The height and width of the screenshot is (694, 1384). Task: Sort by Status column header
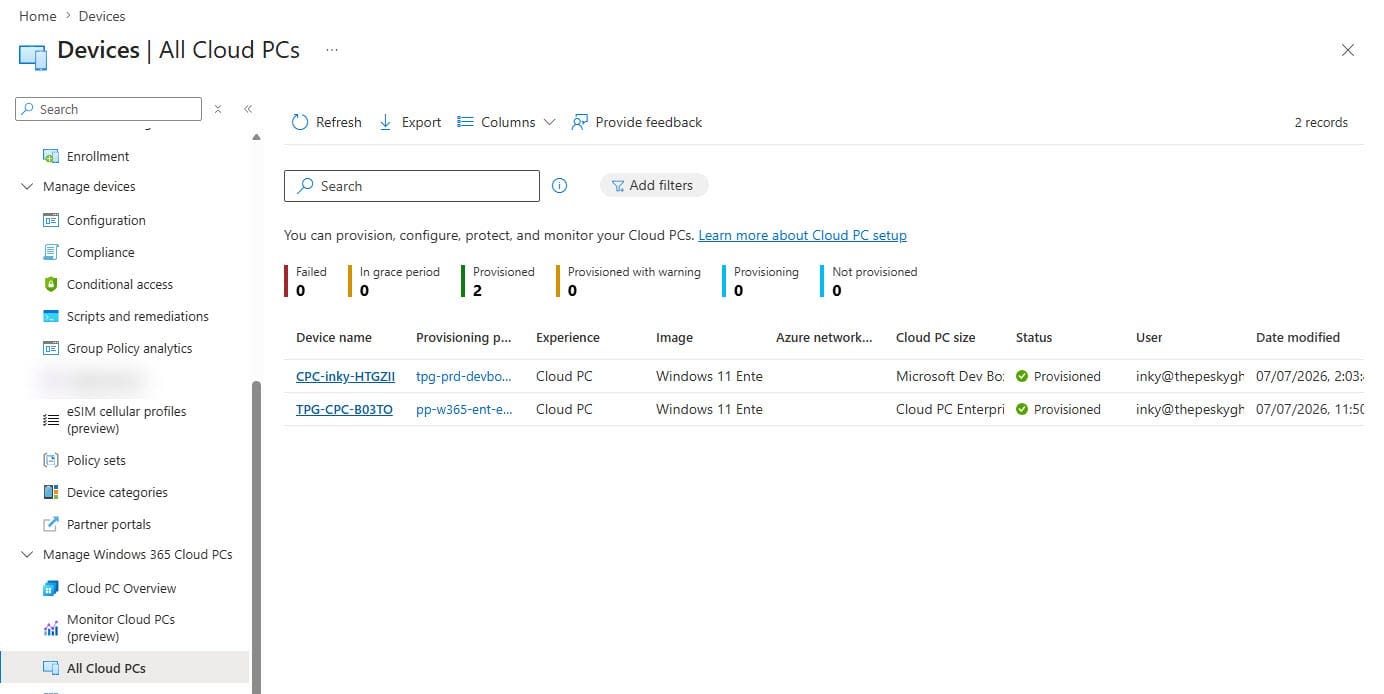point(1034,337)
